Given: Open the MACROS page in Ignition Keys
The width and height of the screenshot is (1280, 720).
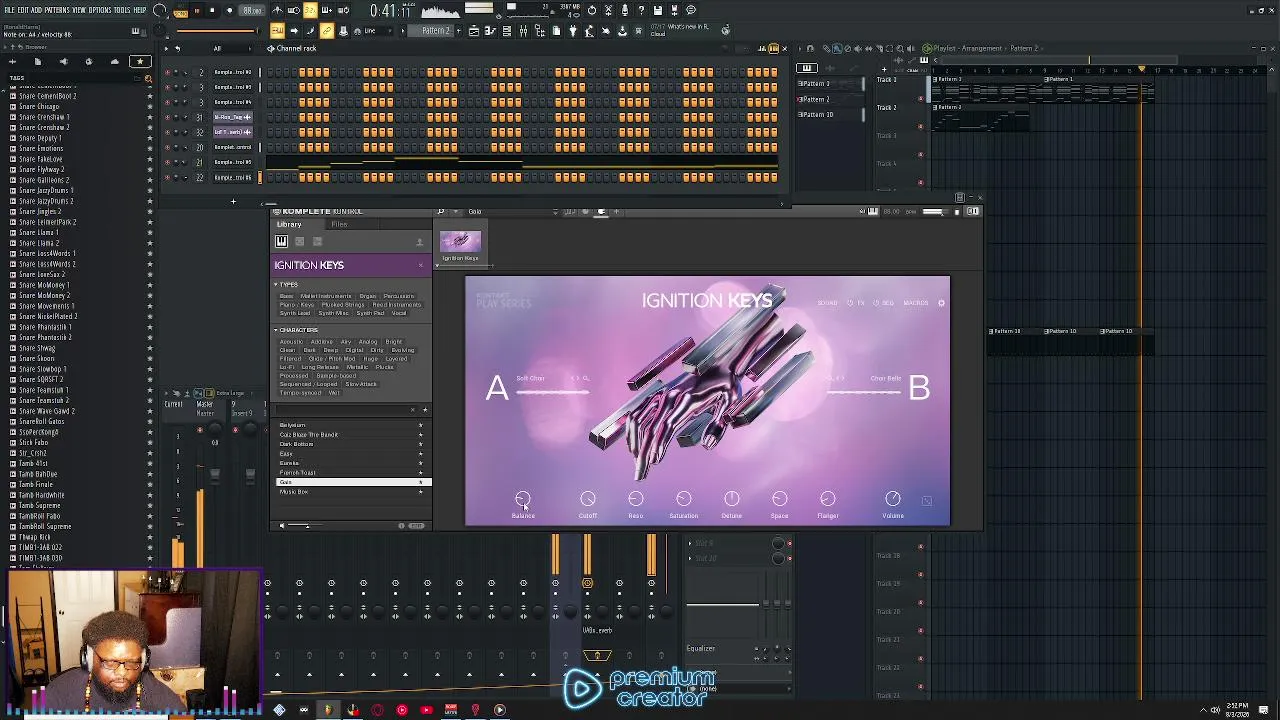Looking at the screenshot, I should pyautogui.click(x=916, y=303).
